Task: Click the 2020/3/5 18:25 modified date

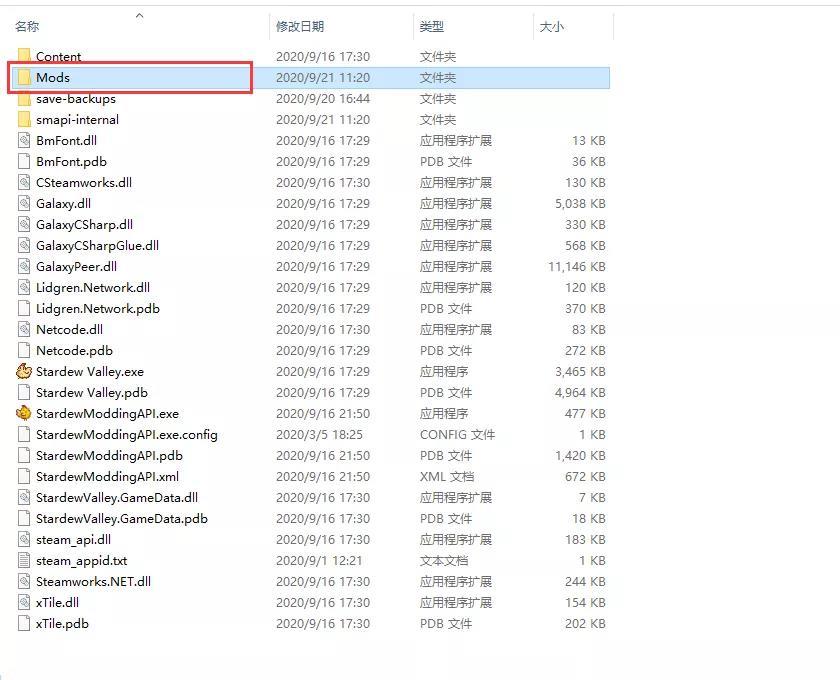Action: (x=319, y=435)
